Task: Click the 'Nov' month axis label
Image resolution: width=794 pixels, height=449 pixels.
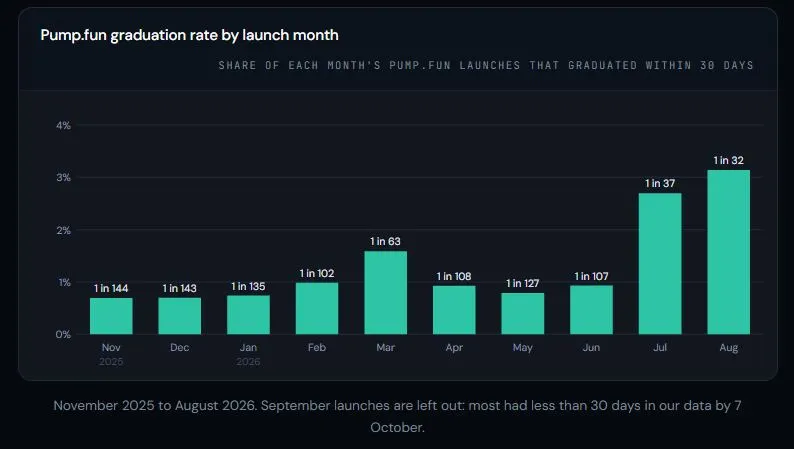Action: pos(111,347)
